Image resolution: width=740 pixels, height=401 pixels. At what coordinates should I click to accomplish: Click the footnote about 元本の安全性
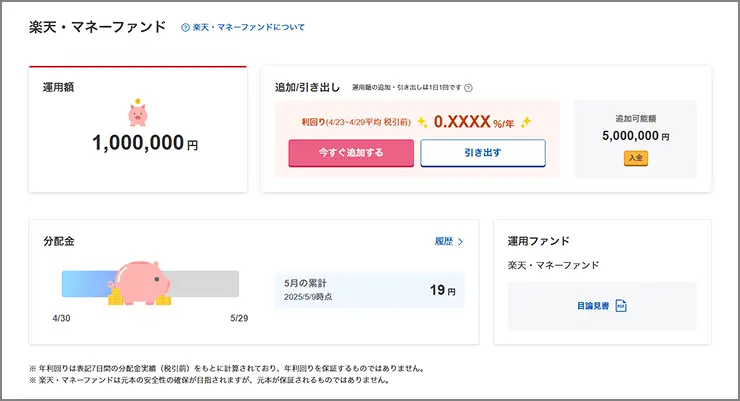(x=210, y=380)
